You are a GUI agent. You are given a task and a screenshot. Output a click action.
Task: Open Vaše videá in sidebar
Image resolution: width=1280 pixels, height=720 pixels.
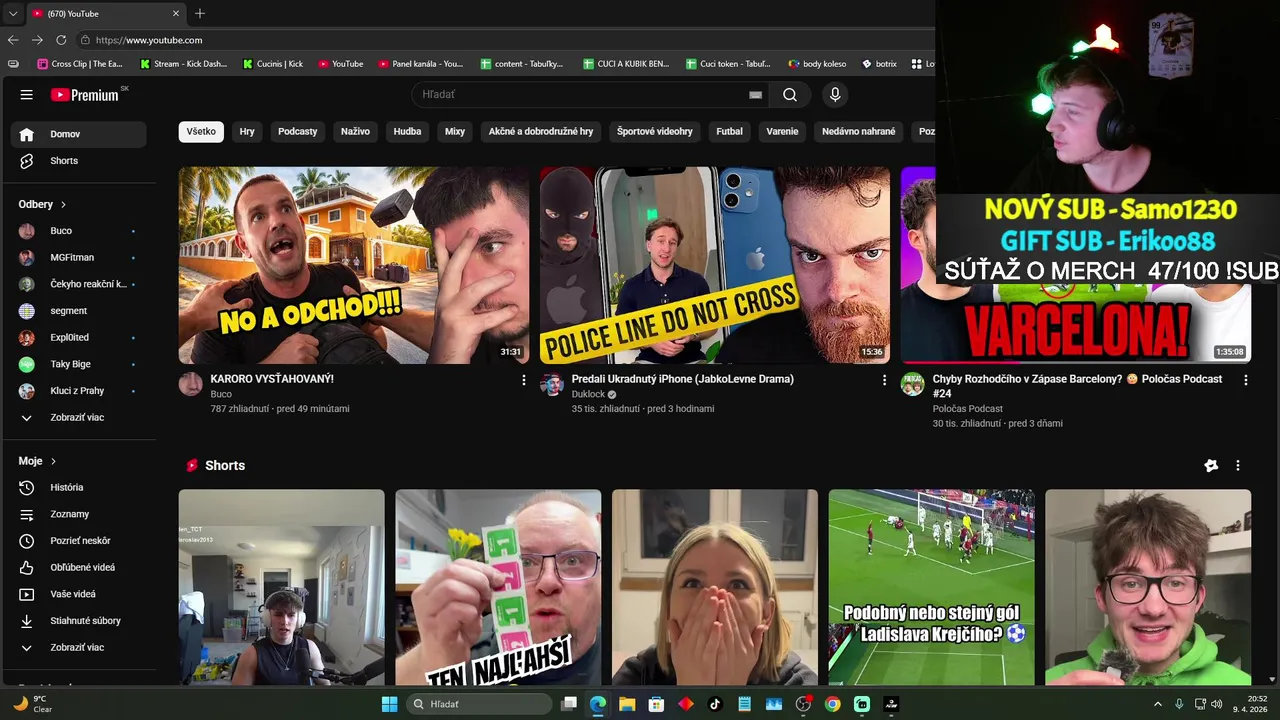point(79,594)
